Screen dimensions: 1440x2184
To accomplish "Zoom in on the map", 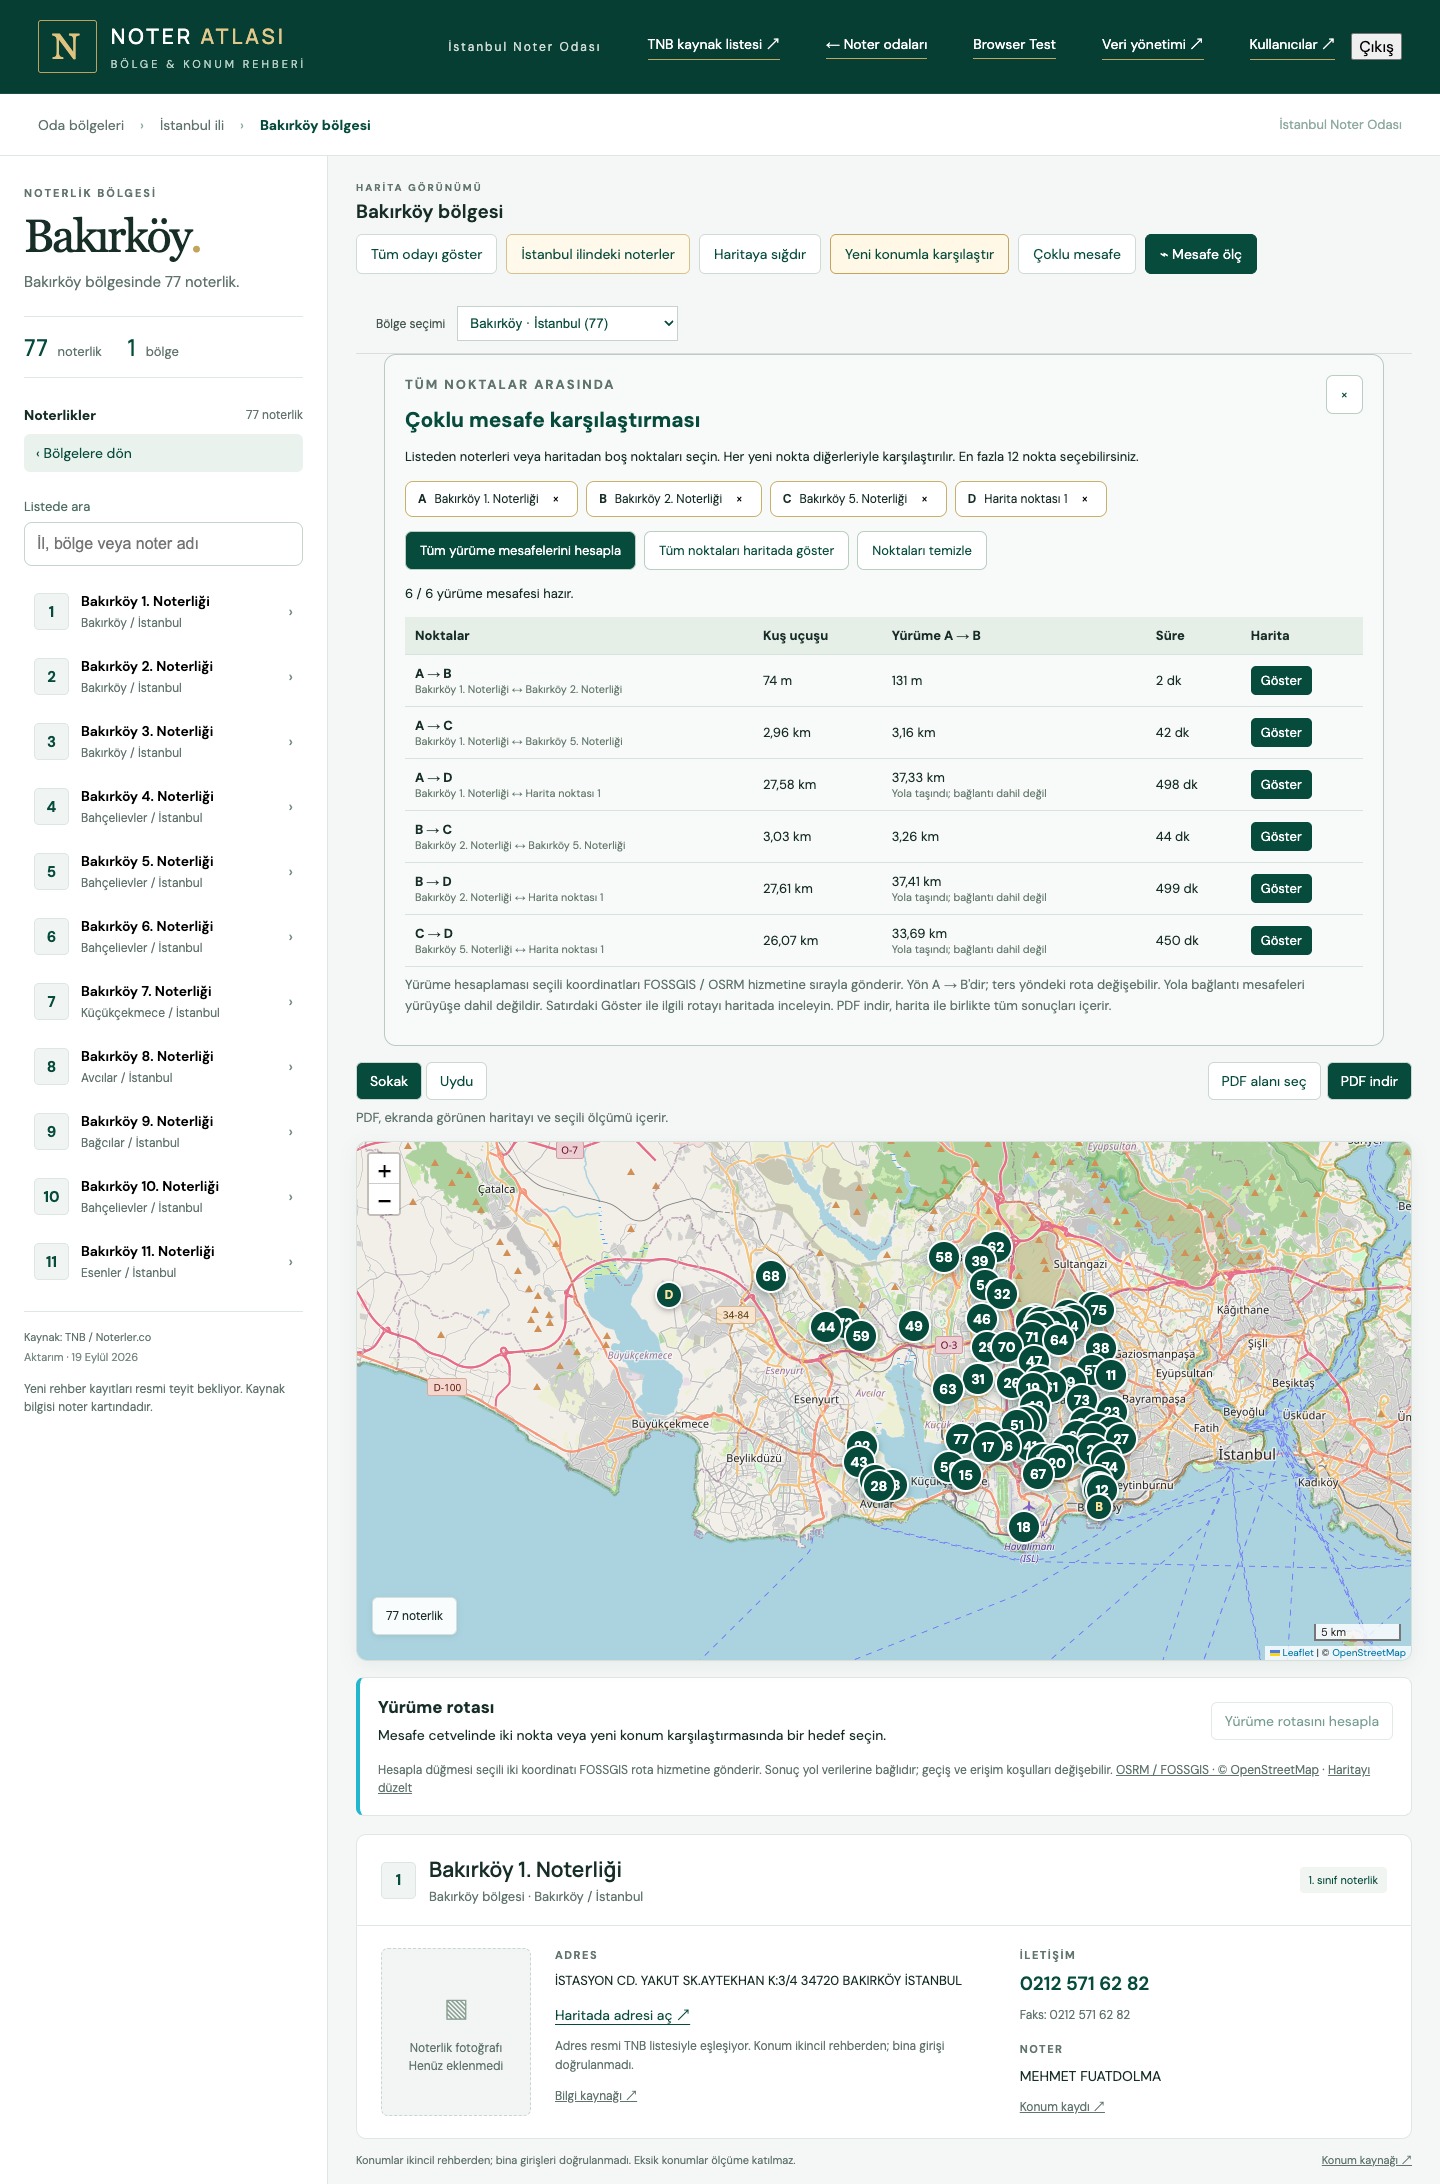I will [384, 1170].
